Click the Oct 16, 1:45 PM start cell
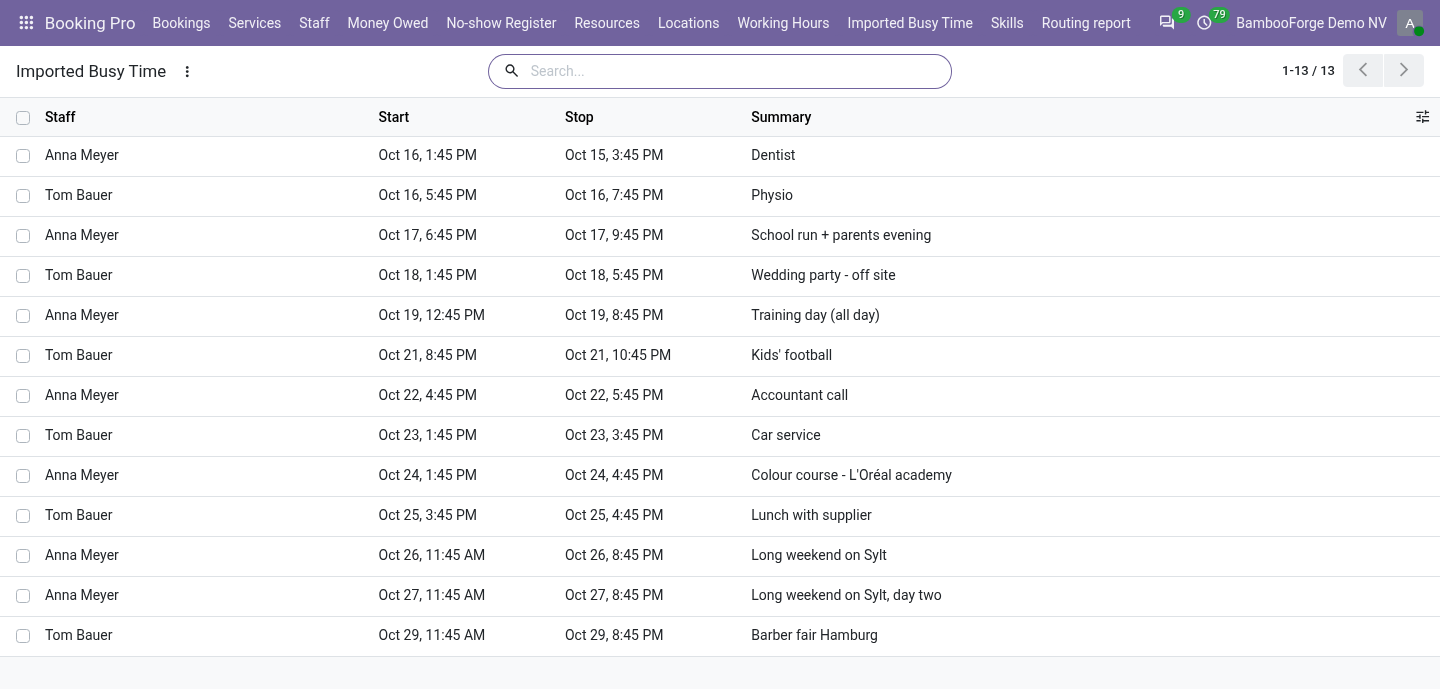Screen dimensions: 1440x689 428,155
